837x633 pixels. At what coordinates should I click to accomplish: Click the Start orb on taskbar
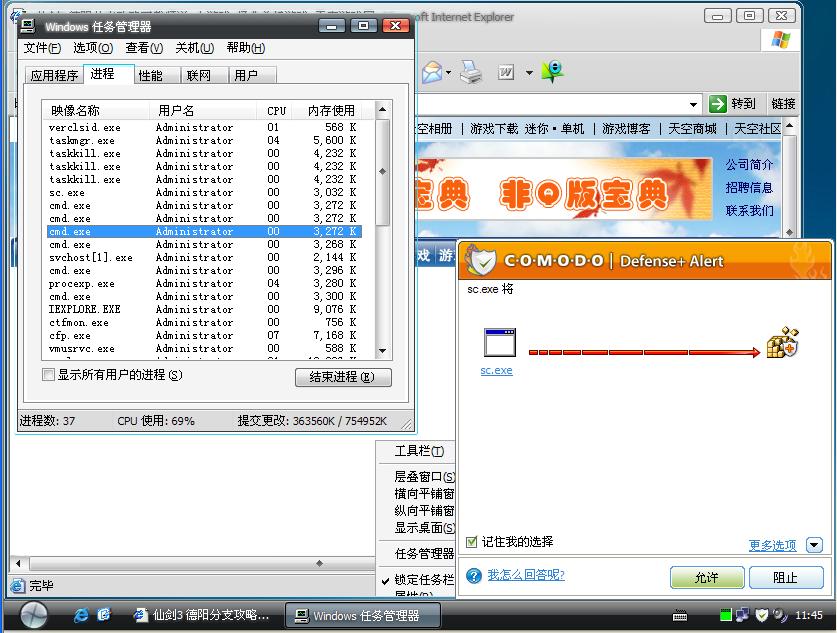[x=34, y=615]
